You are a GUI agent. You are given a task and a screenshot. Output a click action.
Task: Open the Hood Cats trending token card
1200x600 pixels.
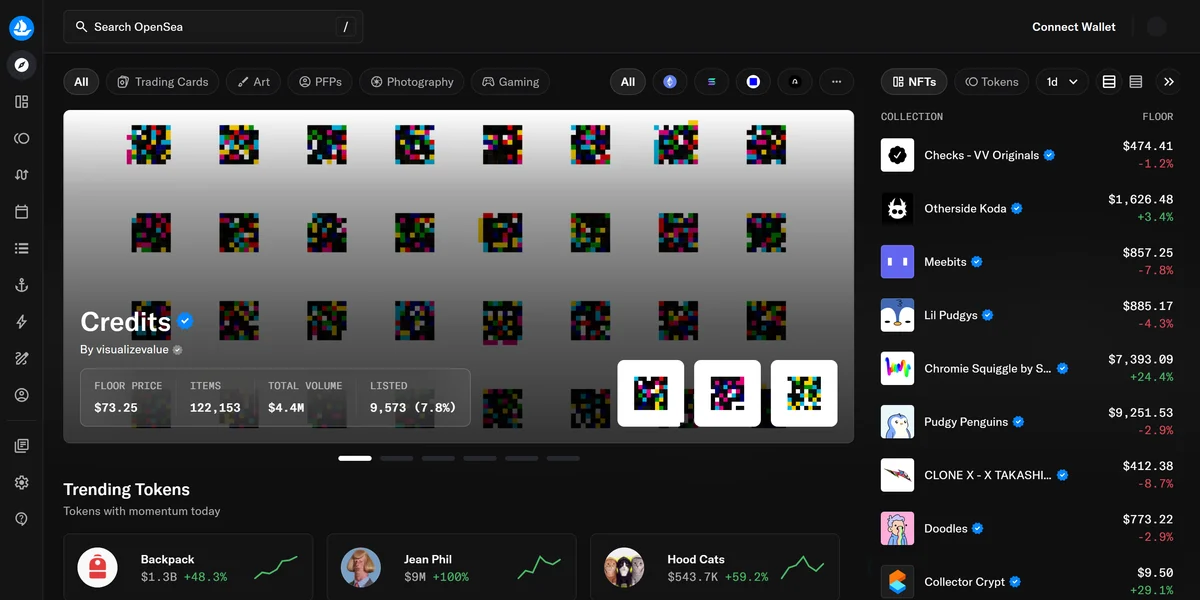point(714,567)
